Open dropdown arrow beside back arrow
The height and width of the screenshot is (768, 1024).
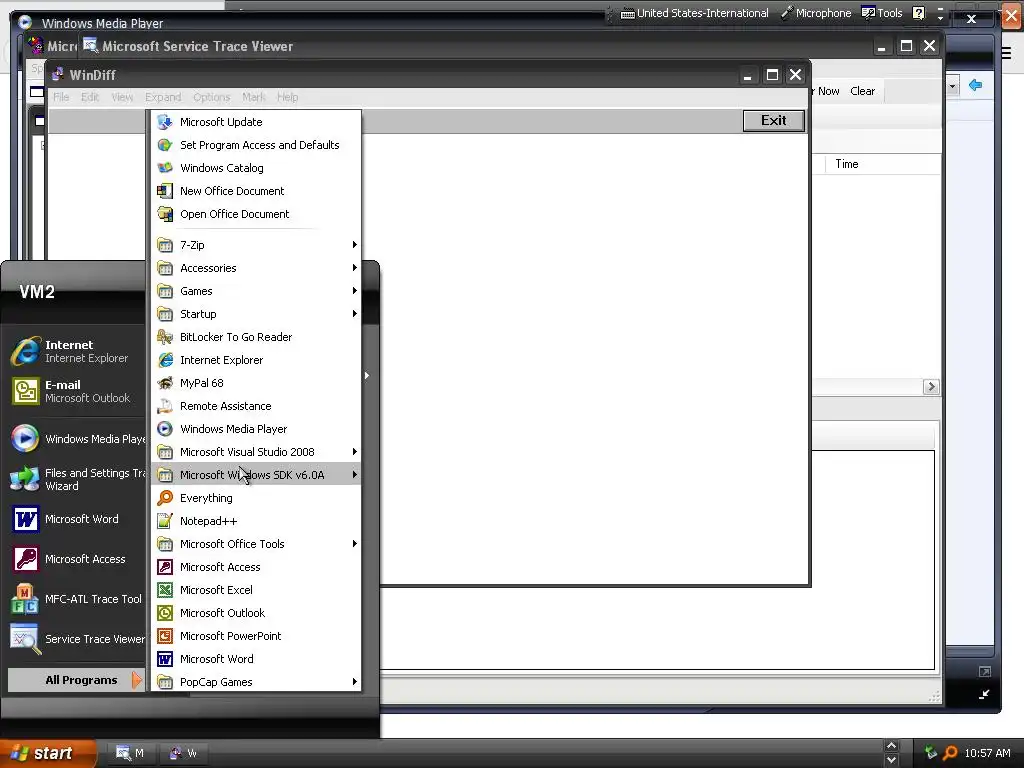(952, 86)
